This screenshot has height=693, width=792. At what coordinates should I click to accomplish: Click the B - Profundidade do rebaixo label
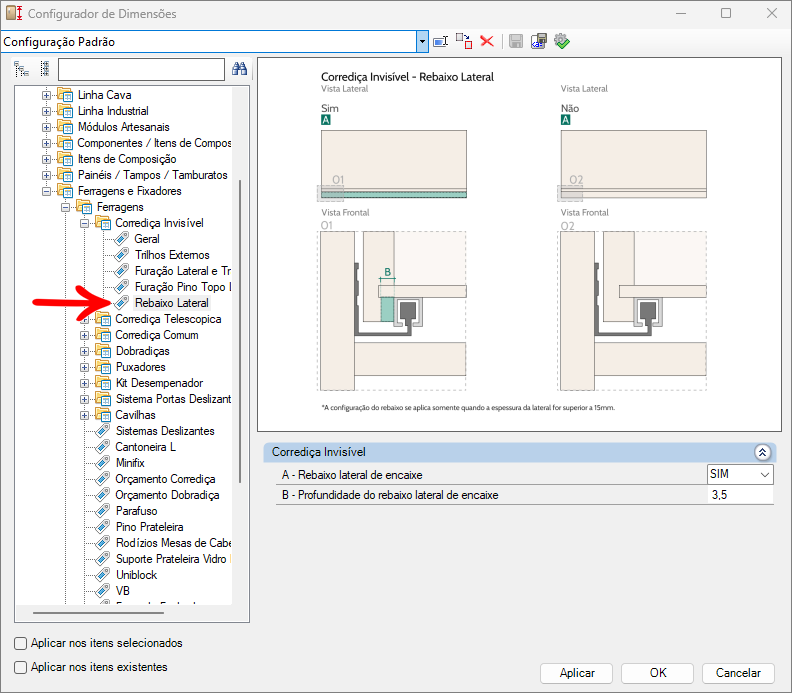[x=390, y=495]
